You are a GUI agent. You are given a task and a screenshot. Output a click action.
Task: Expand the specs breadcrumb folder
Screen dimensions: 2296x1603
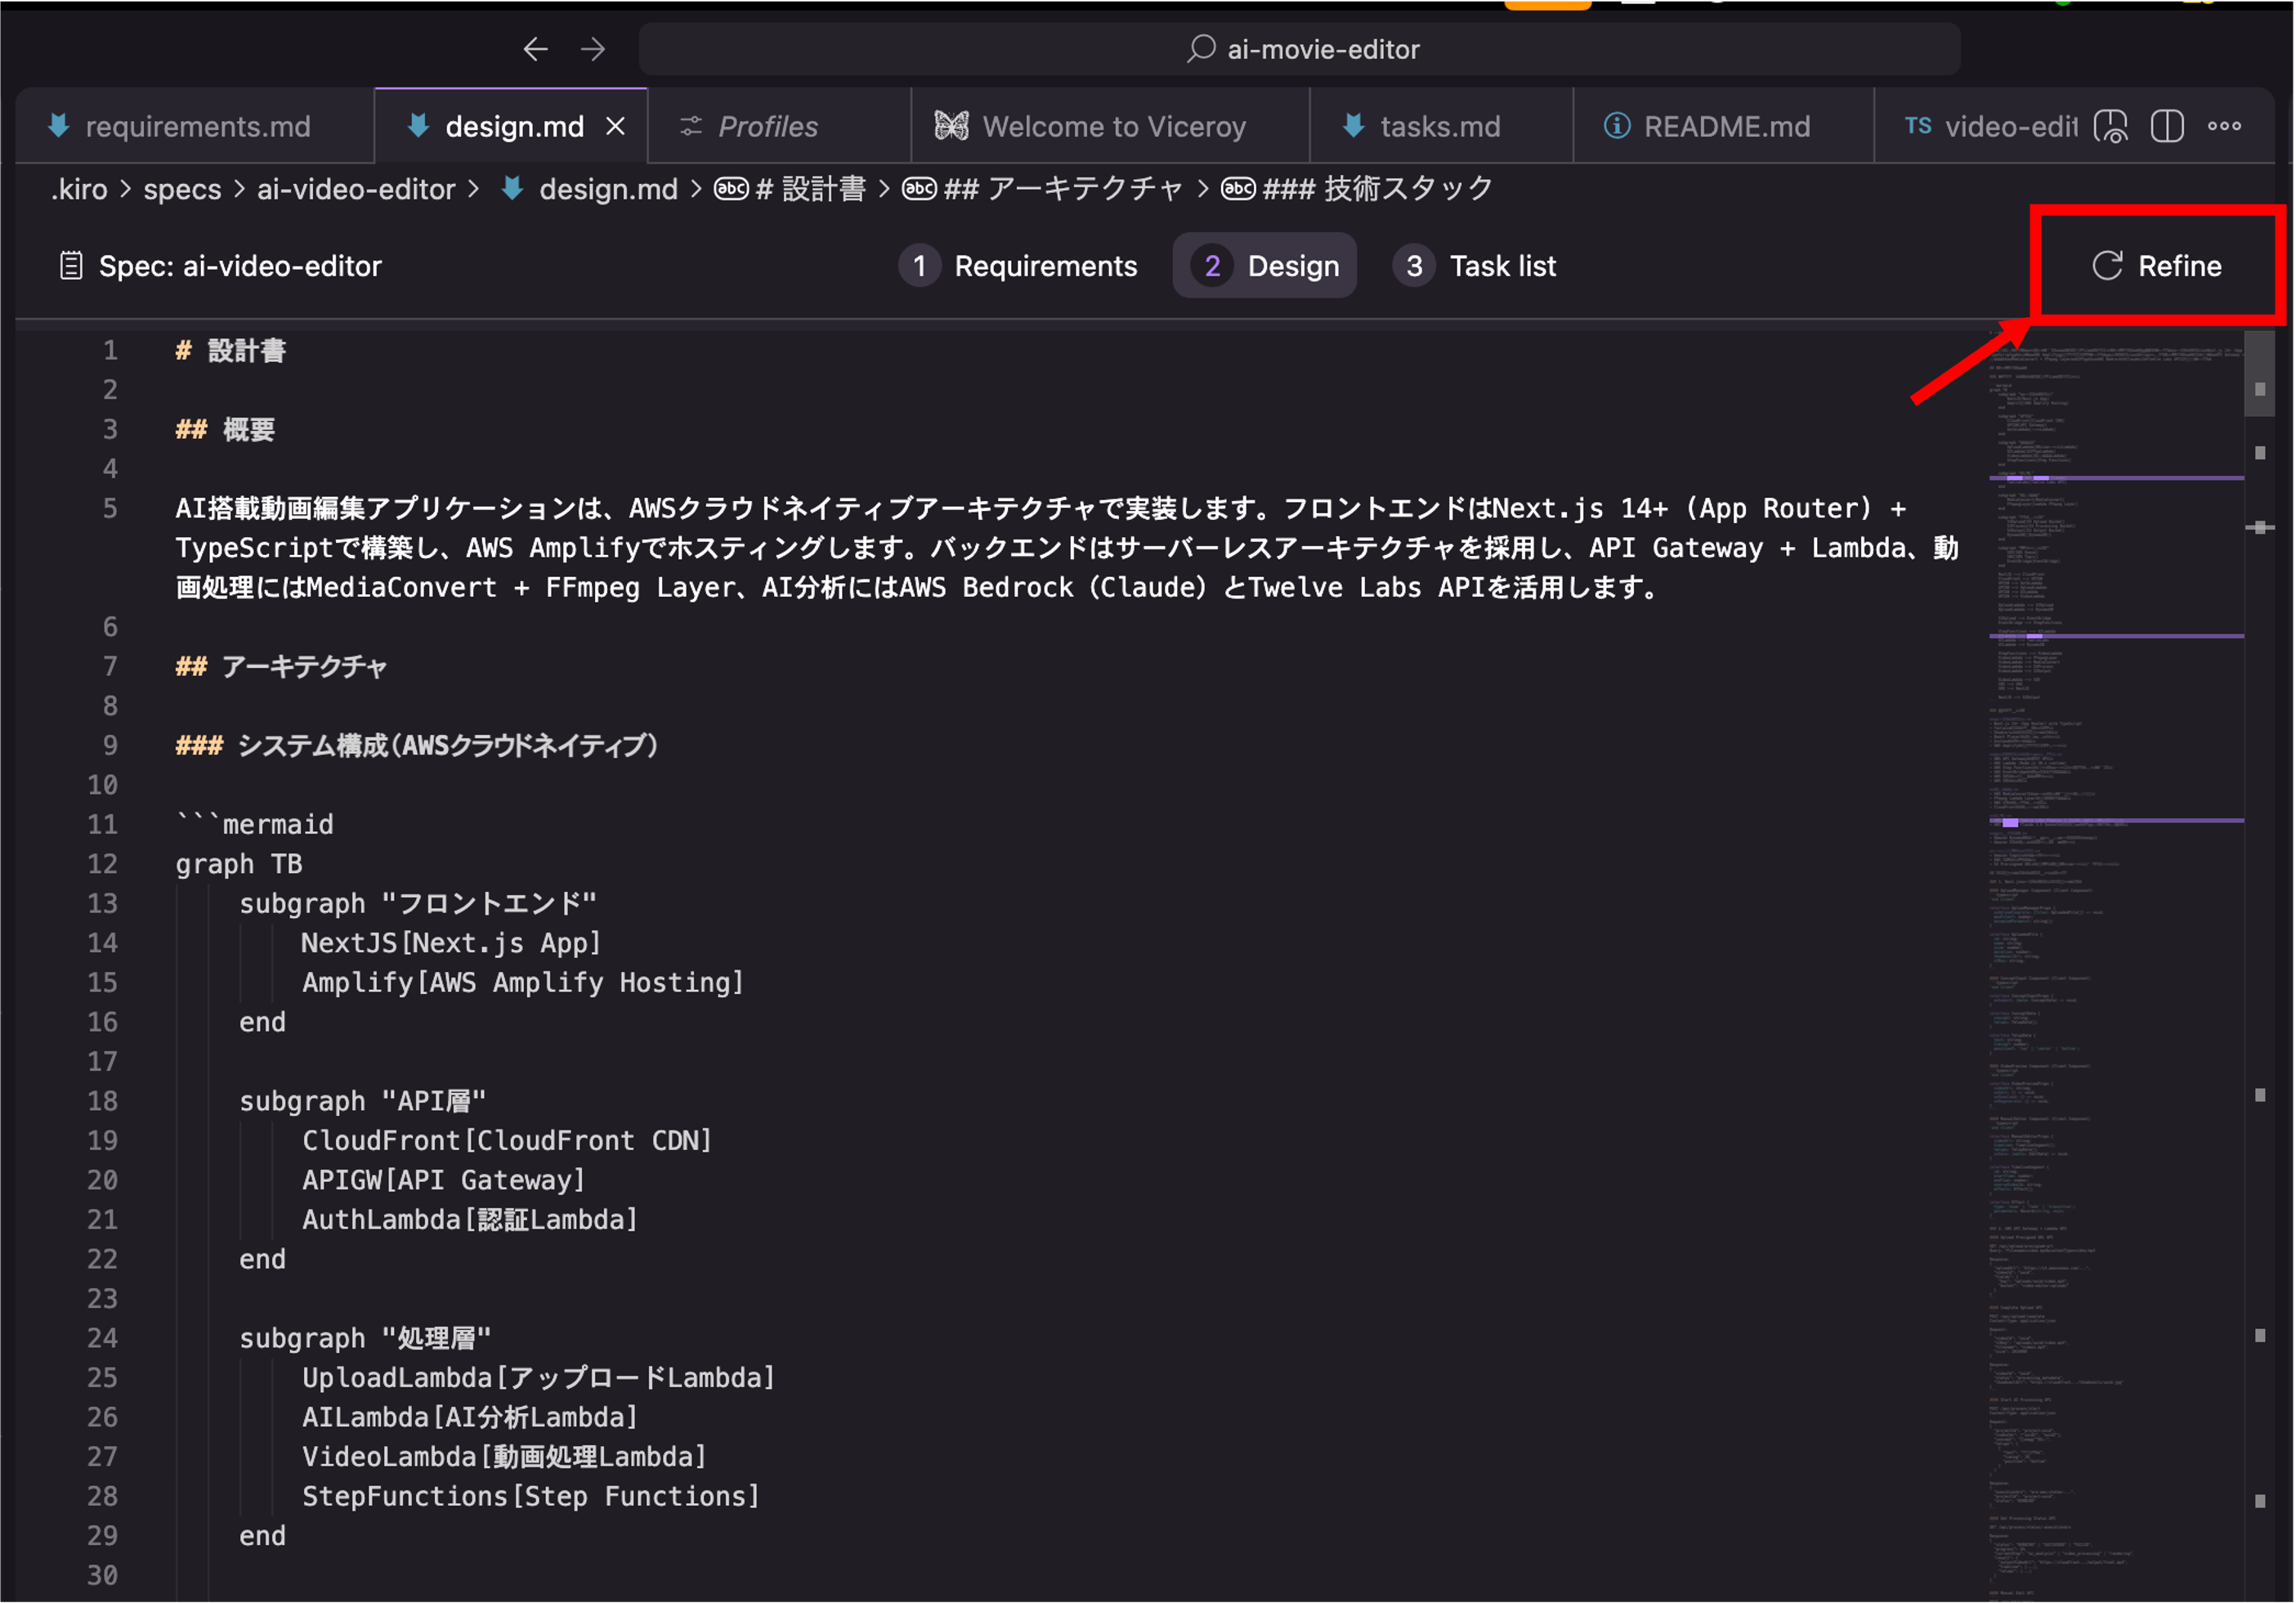182,189
